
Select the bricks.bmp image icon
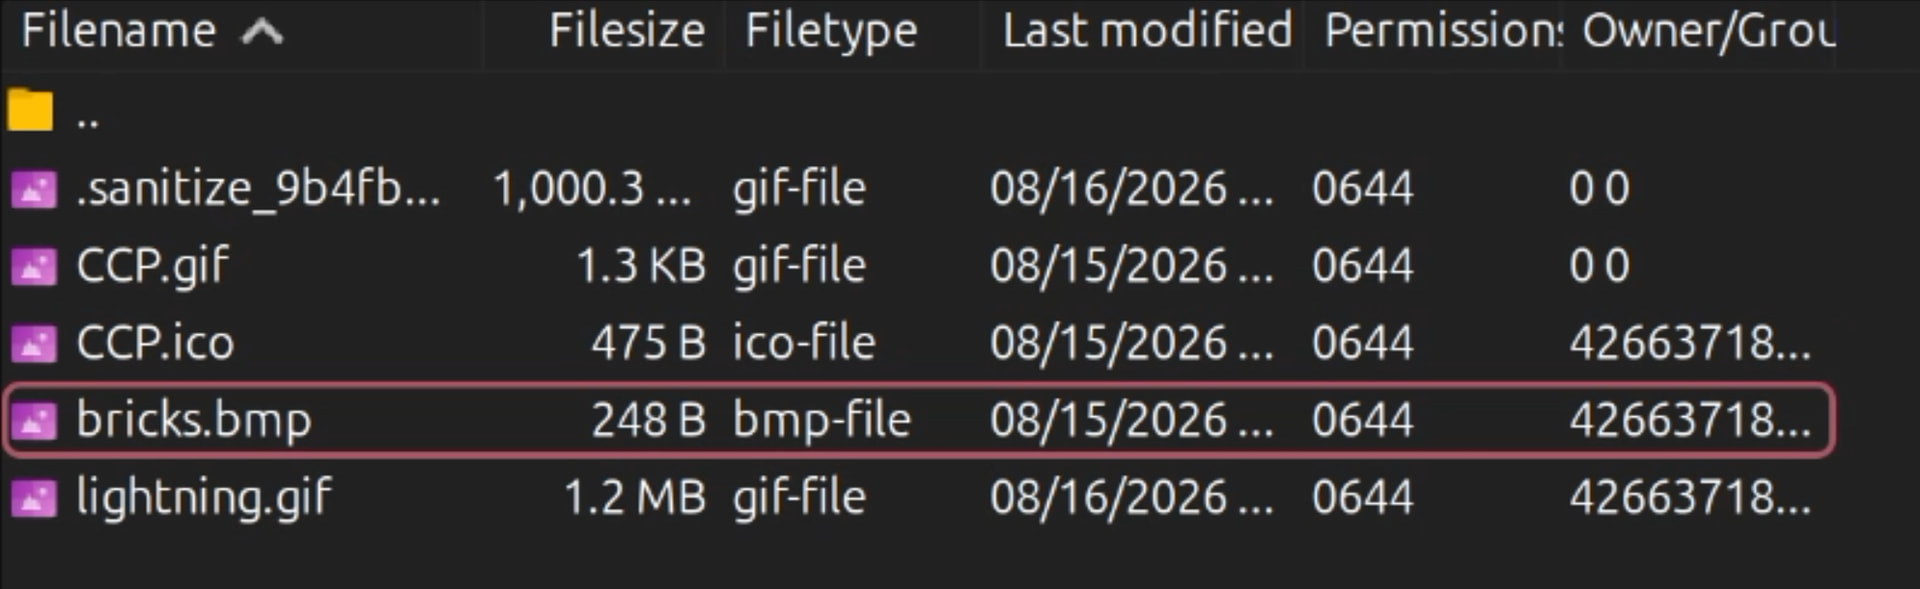pos(34,420)
